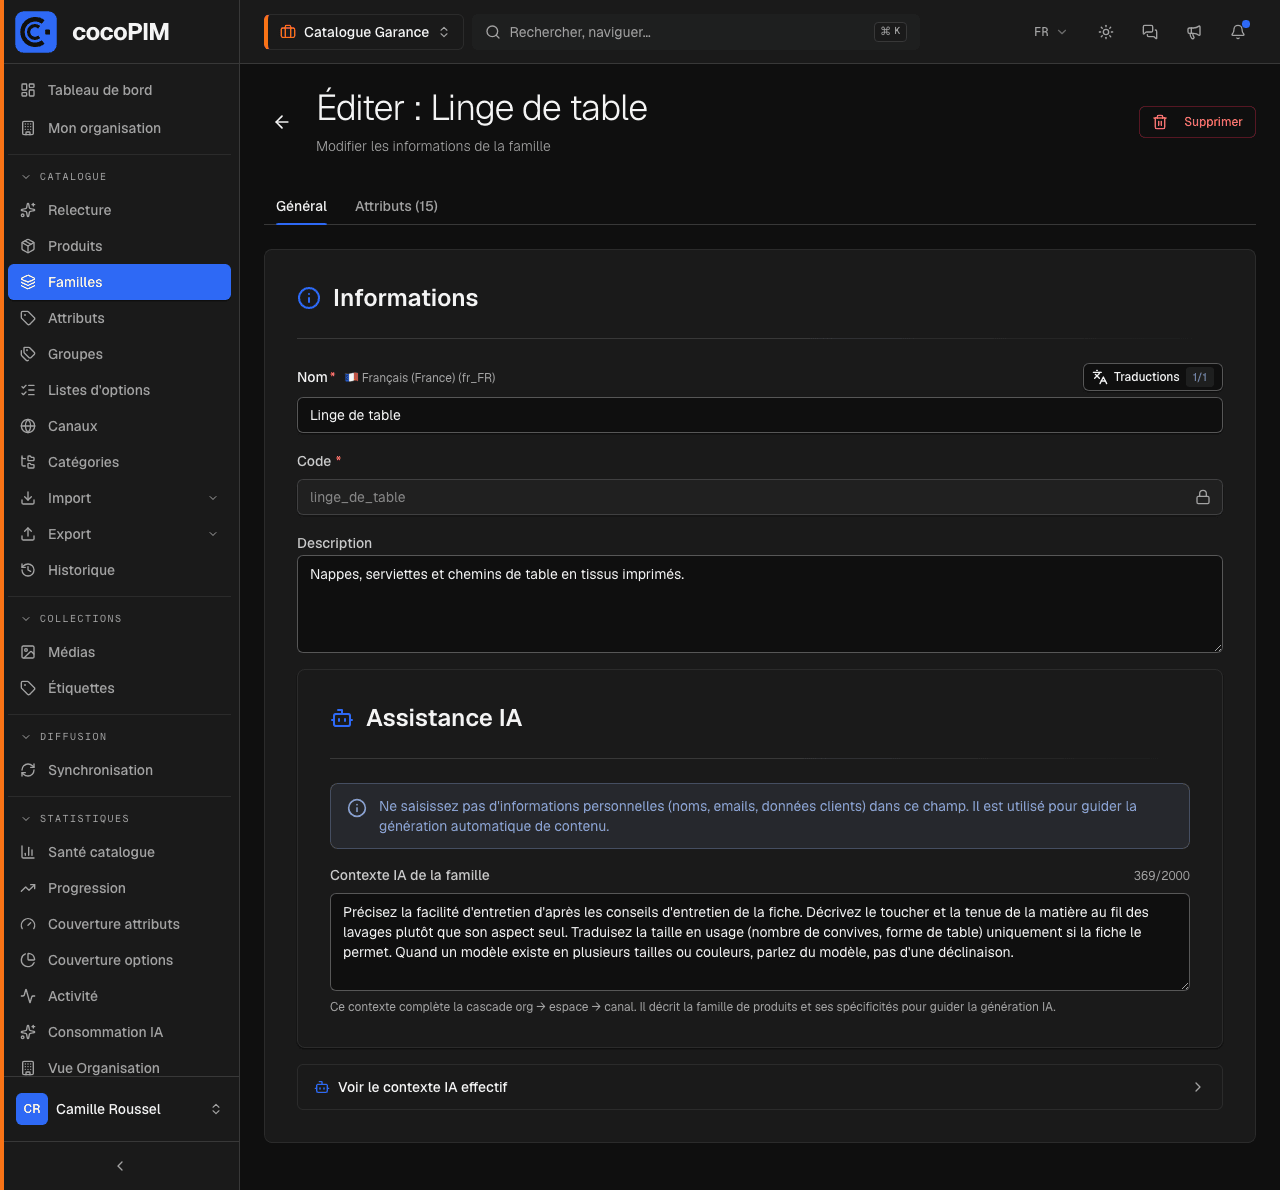This screenshot has width=1280, height=1190.
Task: Open the chat messages icon
Action: tap(1150, 32)
